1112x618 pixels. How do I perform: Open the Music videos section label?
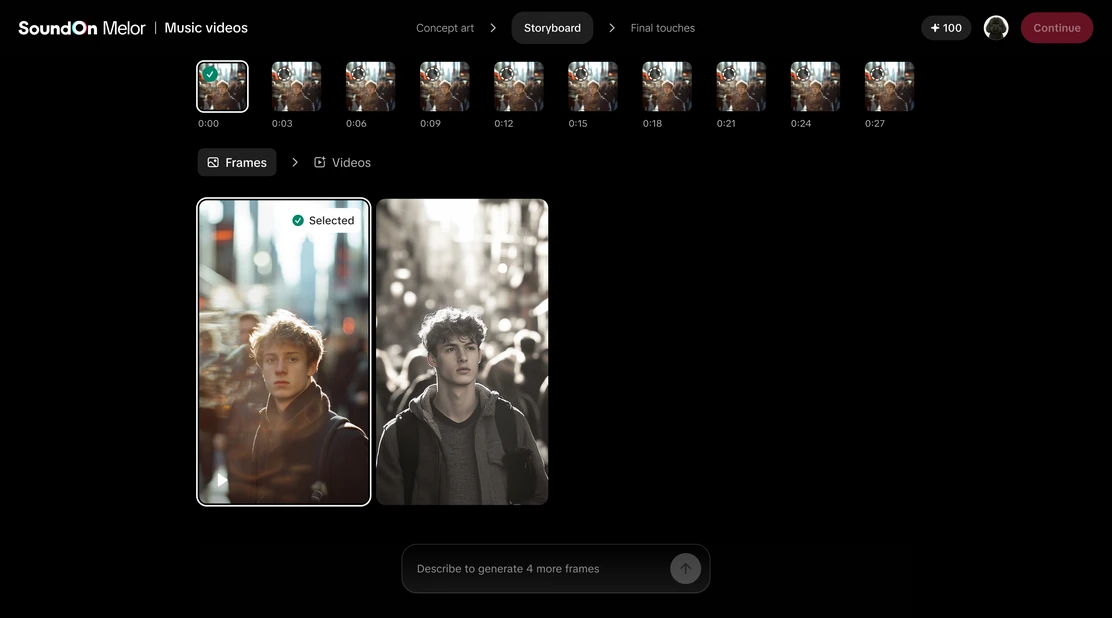(206, 28)
